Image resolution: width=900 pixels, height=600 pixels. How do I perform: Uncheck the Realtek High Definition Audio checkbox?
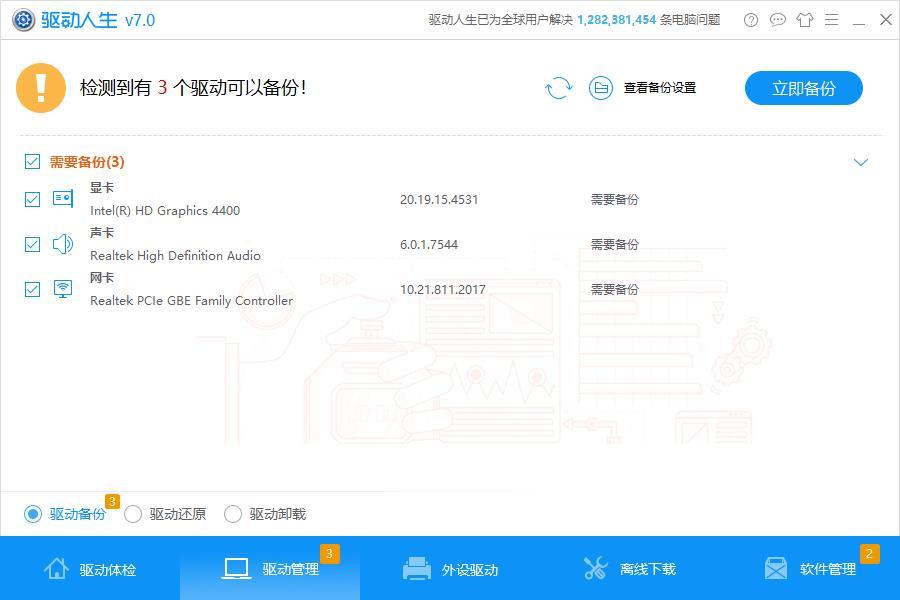[32, 244]
